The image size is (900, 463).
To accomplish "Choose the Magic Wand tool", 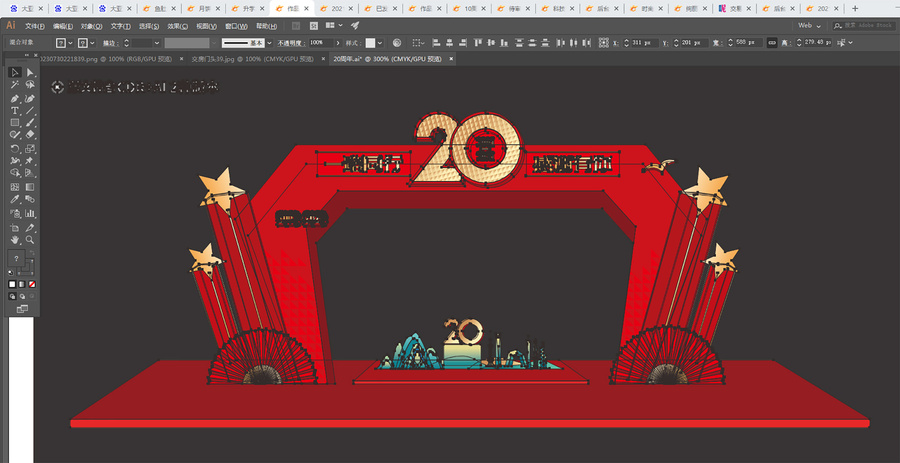I will coord(15,84).
